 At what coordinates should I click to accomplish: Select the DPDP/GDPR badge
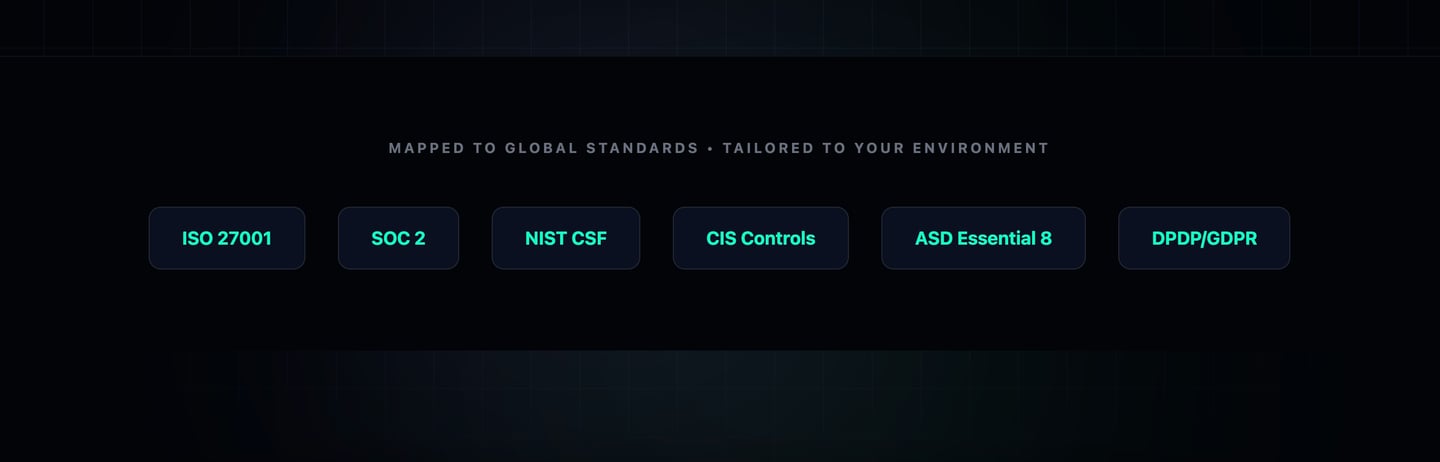pyautogui.click(x=1203, y=238)
